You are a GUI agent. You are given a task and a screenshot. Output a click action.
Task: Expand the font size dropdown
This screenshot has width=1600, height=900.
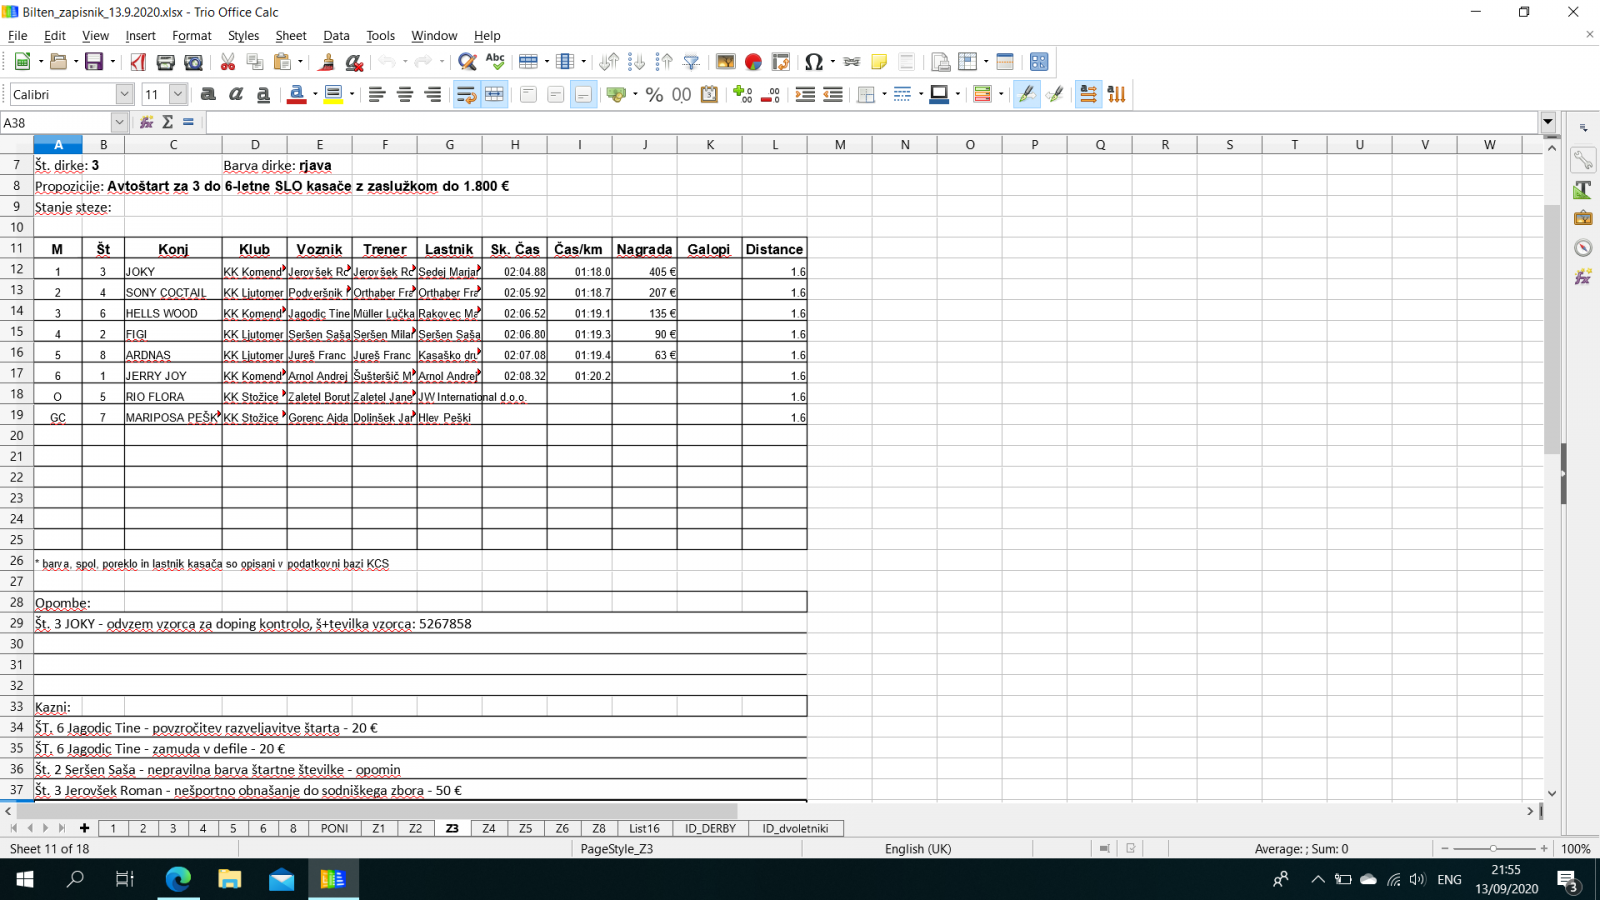tap(178, 94)
